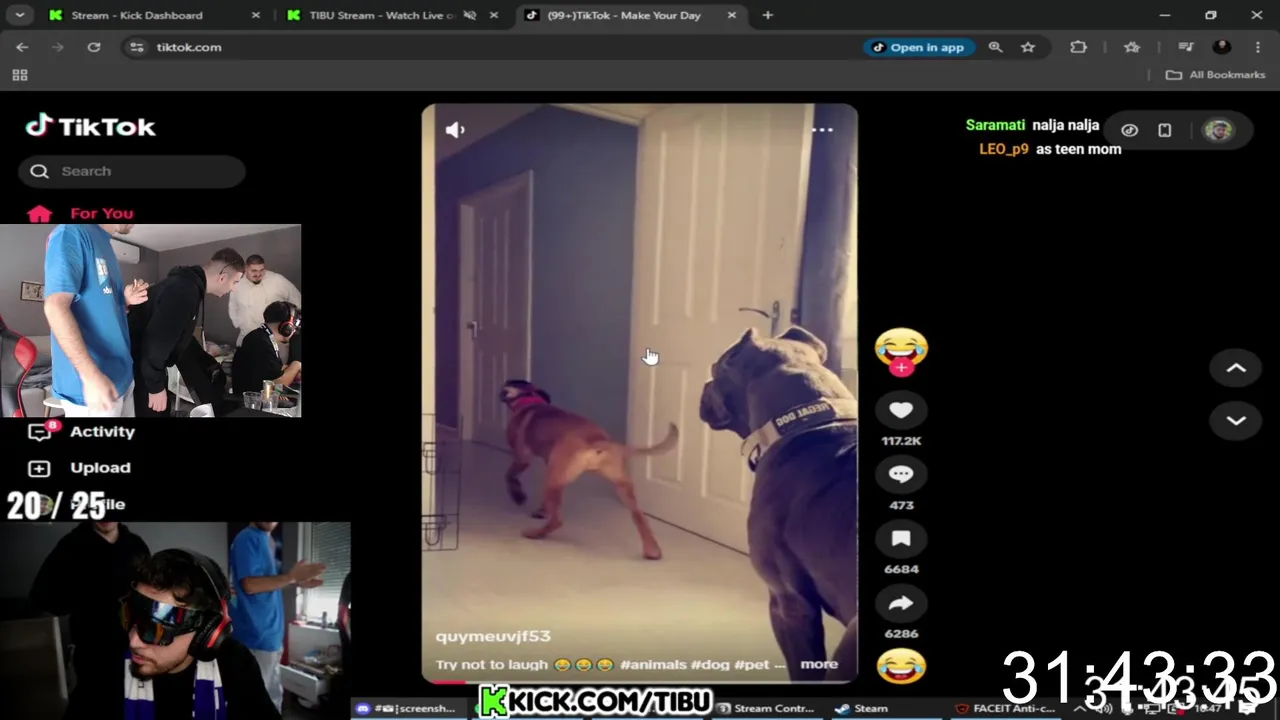Open the Chrome three-dot menu
Screen dimensions: 1280x720
point(1257,47)
